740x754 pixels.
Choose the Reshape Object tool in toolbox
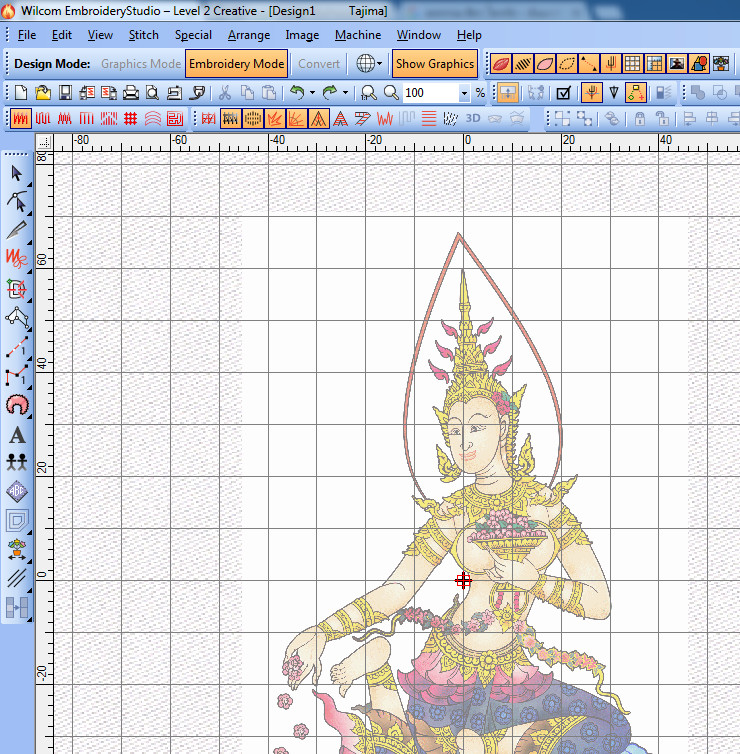[17, 202]
